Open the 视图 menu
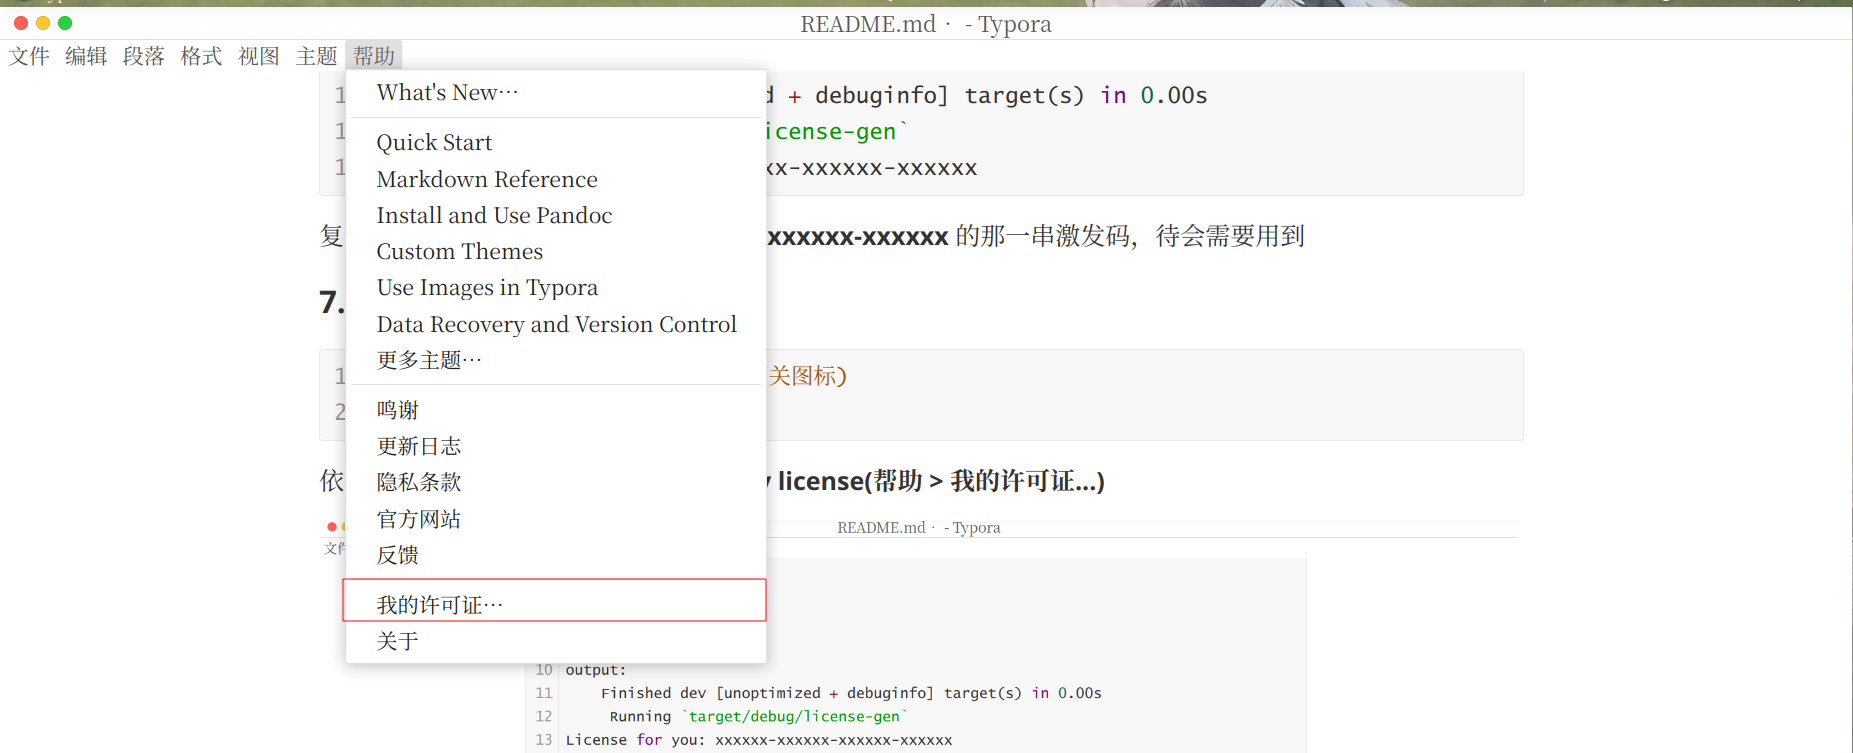 click(x=259, y=56)
